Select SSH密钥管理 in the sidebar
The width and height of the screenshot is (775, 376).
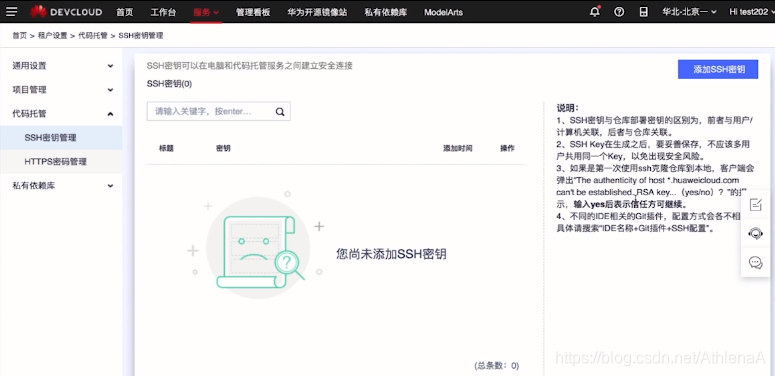tap(61, 138)
